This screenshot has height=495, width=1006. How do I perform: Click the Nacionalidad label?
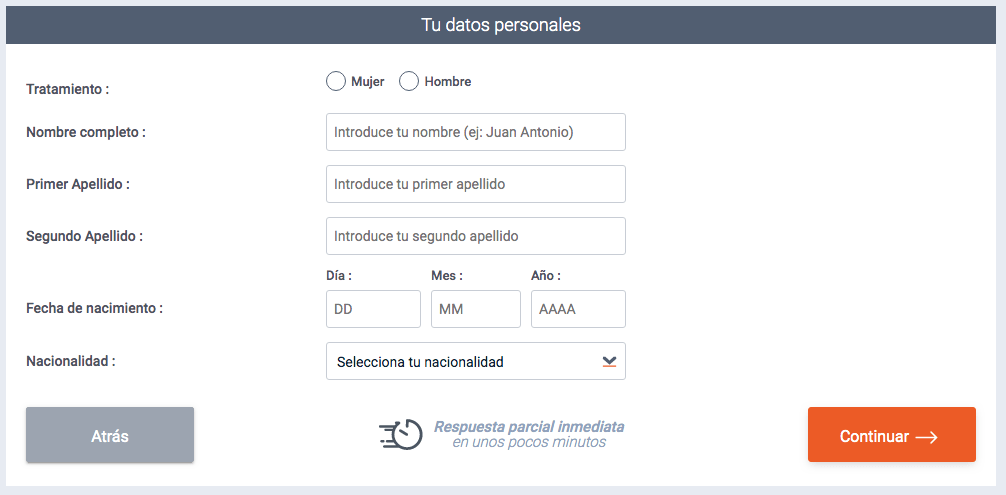coord(71,360)
